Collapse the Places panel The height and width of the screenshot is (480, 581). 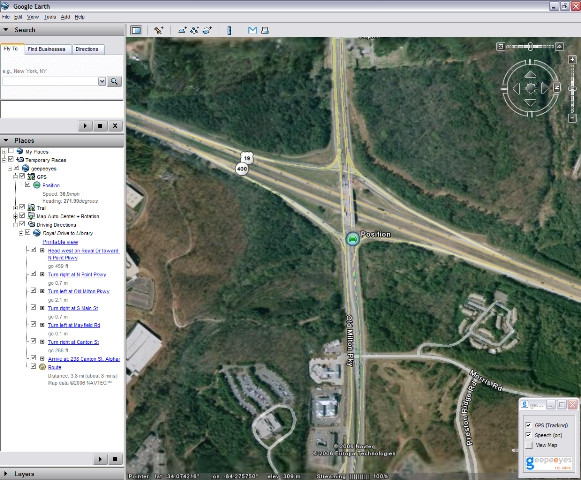click(x=6, y=140)
